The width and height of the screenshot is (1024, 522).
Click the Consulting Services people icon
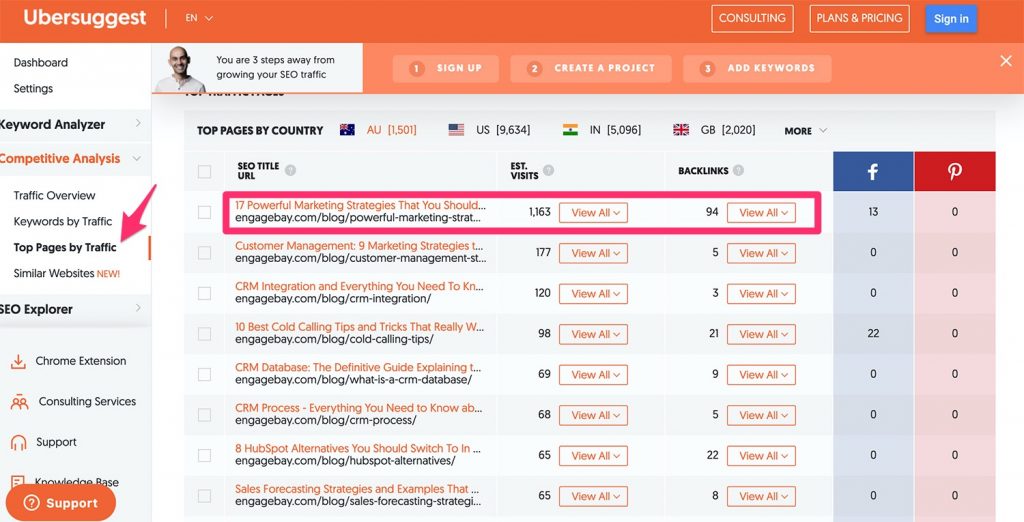[x=19, y=402]
